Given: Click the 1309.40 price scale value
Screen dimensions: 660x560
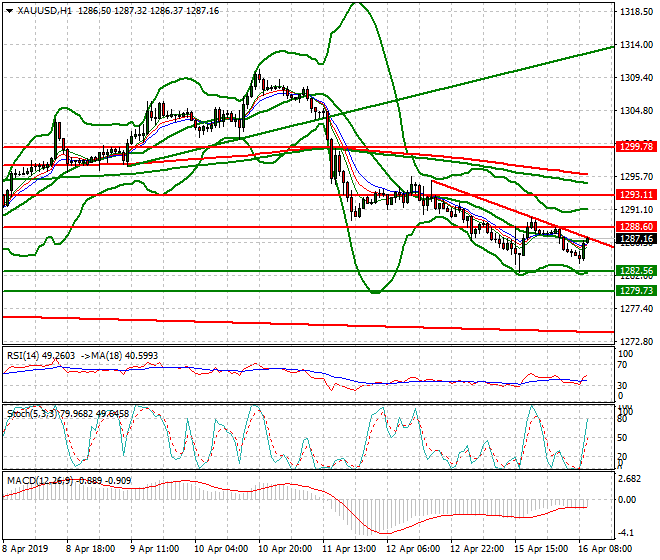Looking at the screenshot, I should coord(637,78).
